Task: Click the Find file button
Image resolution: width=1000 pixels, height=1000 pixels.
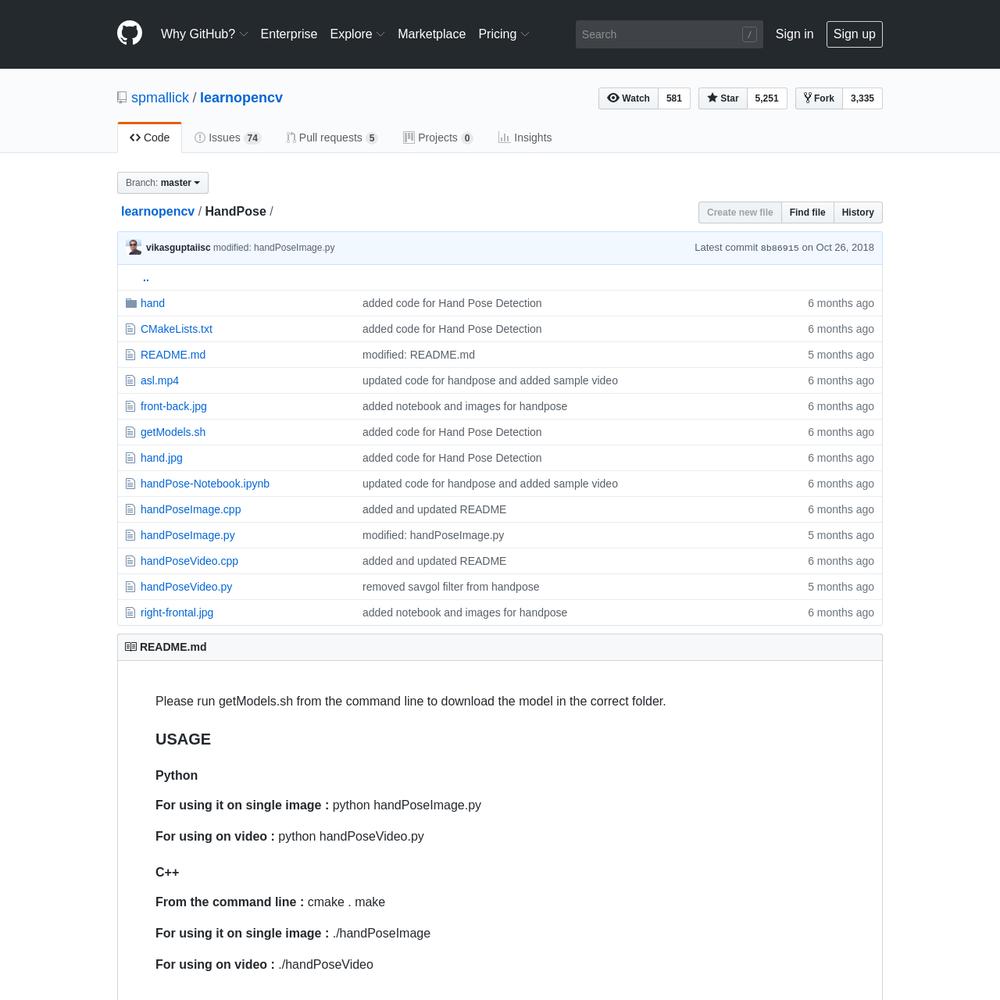Action: (807, 212)
